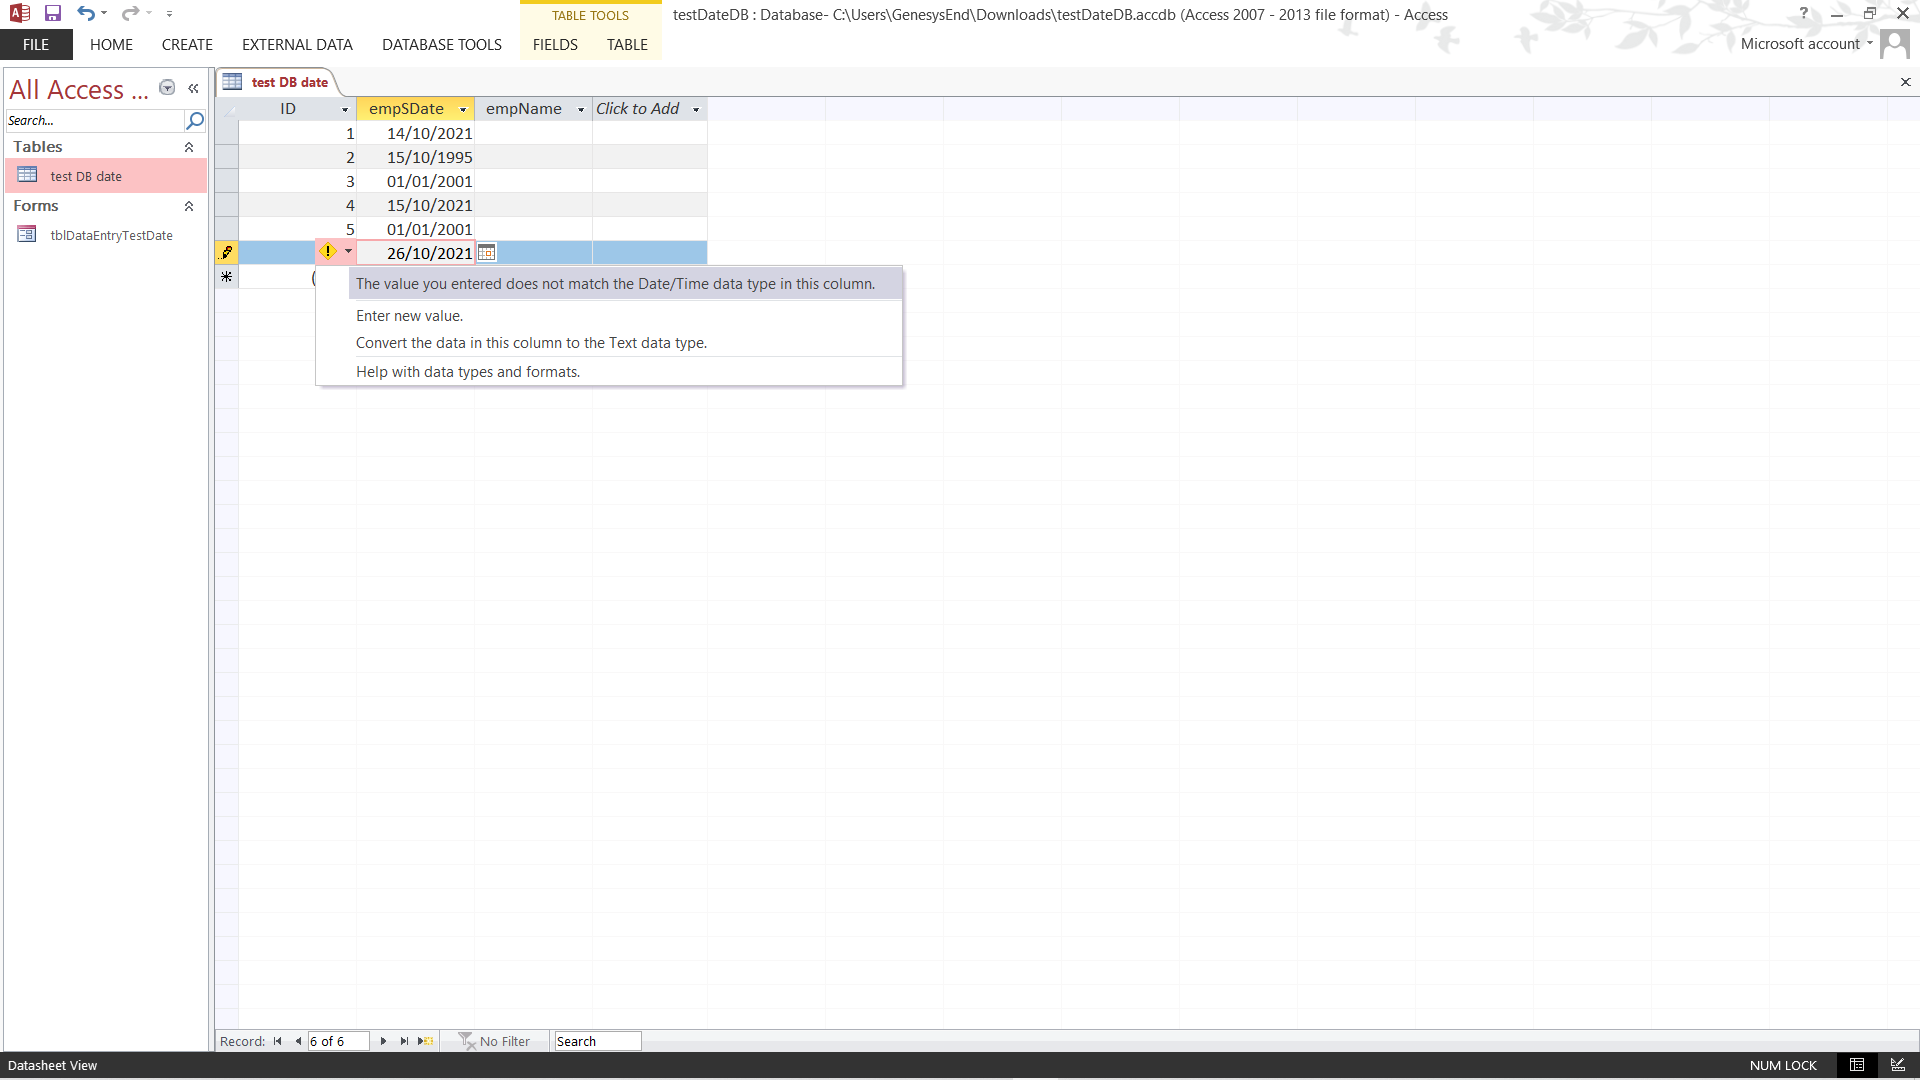Go to the next record
Viewport: 1920px width, 1080px height.
tap(383, 1041)
